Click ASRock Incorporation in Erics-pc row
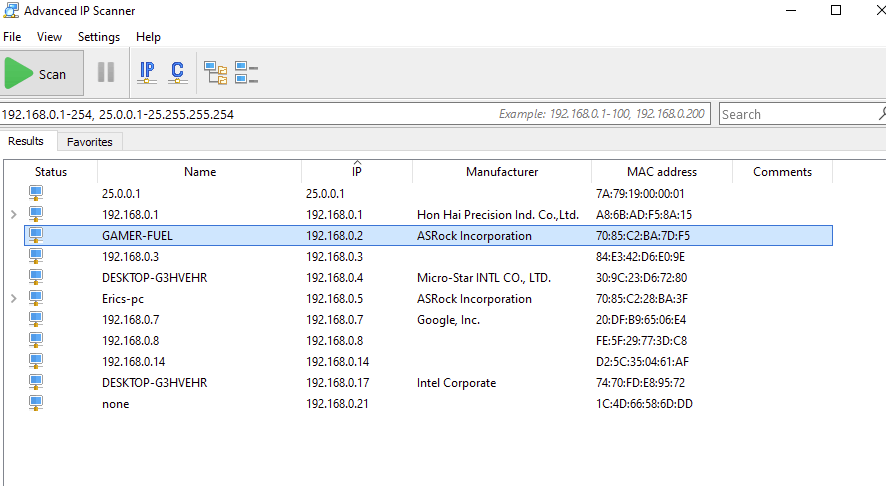The height and width of the screenshot is (486, 886). (x=474, y=299)
